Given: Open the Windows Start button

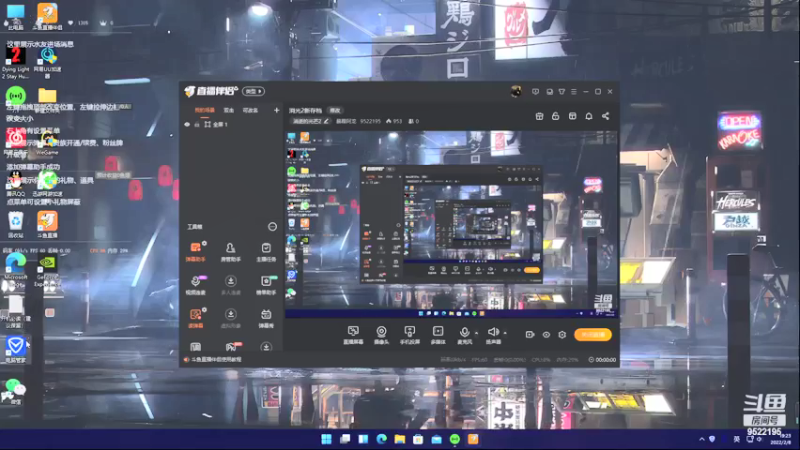Looking at the screenshot, I should click(x=327, y=439).
